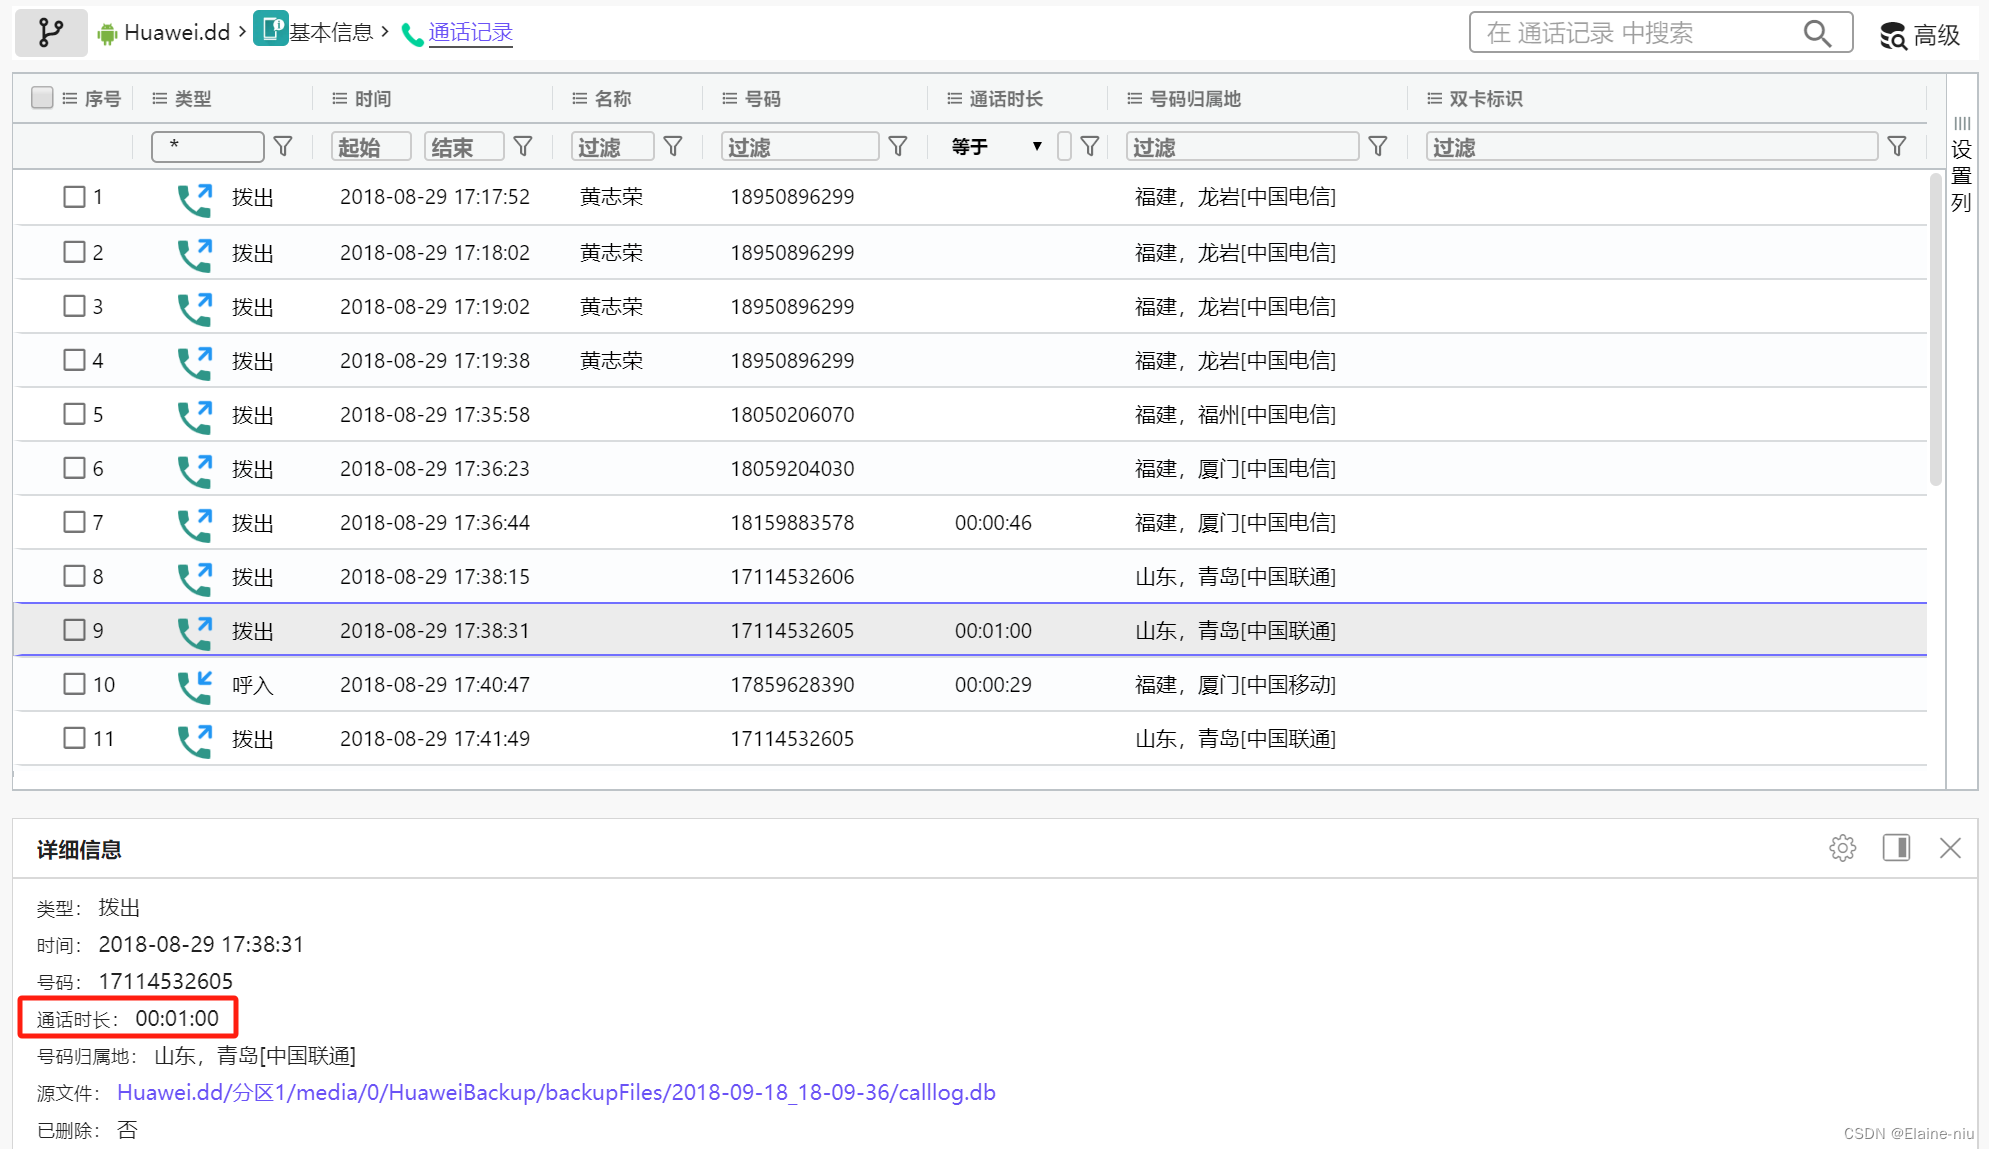
Task: Check the select-all checkbox in header
Action: [x=42, y=98]
